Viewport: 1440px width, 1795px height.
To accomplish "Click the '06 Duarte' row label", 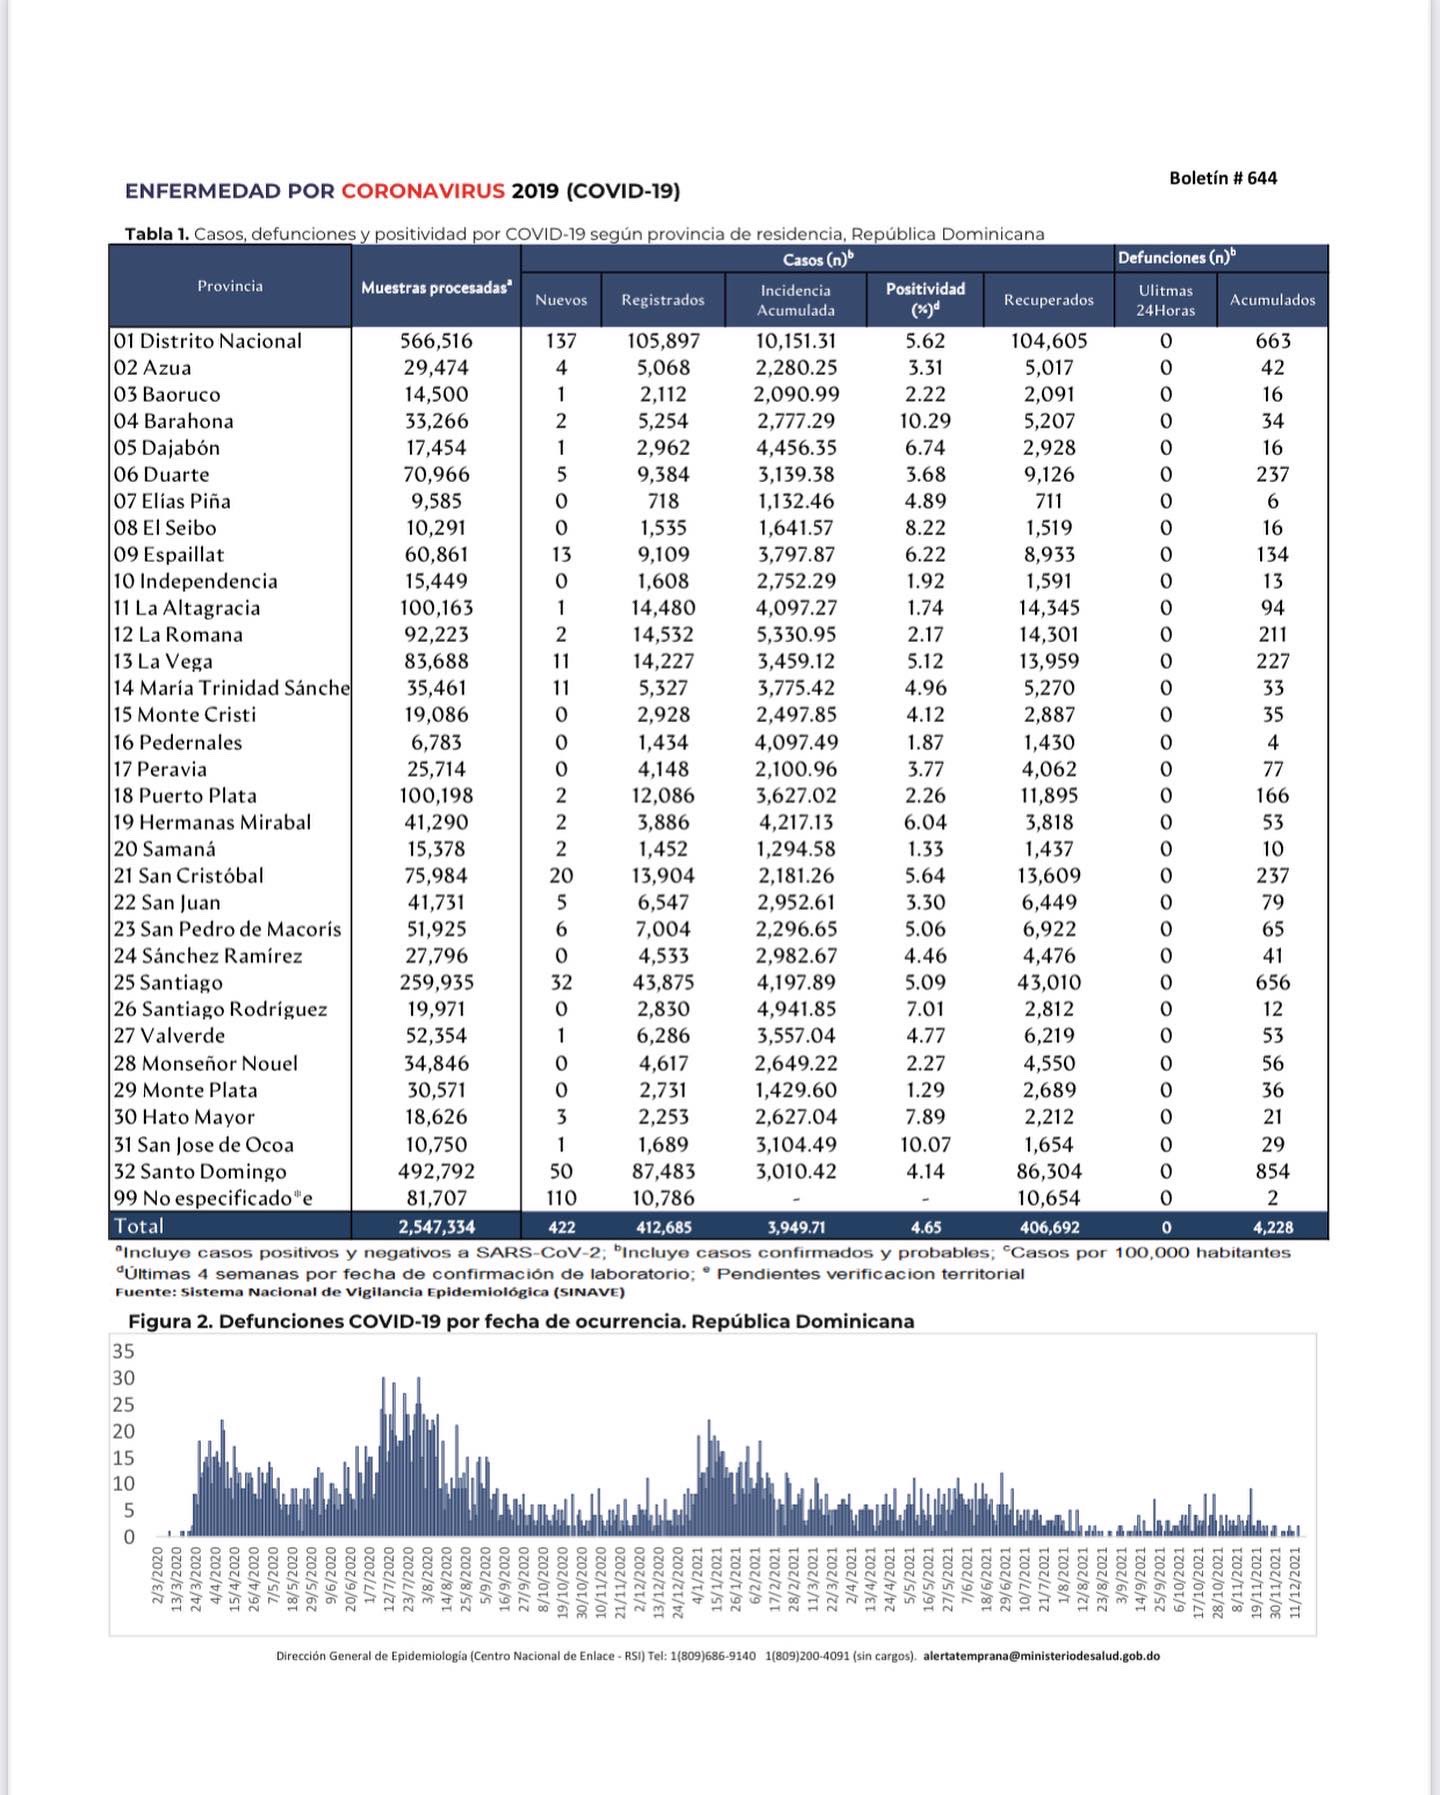I will coord(161,474).
